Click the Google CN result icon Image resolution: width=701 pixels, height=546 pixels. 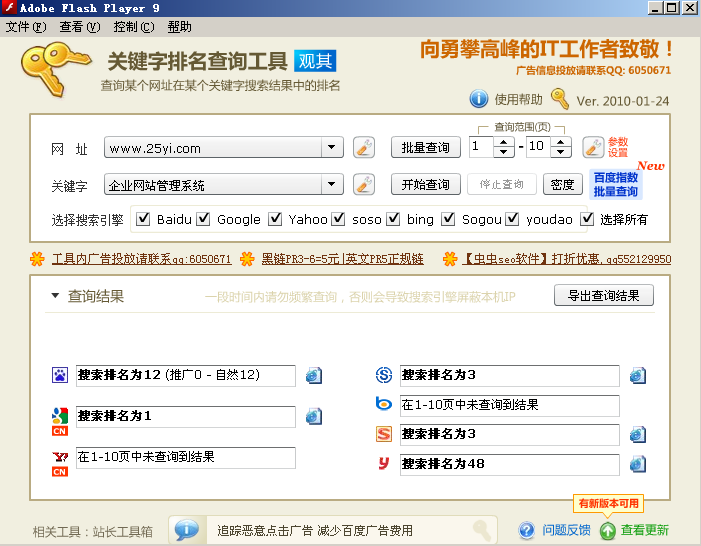point(60,422)
